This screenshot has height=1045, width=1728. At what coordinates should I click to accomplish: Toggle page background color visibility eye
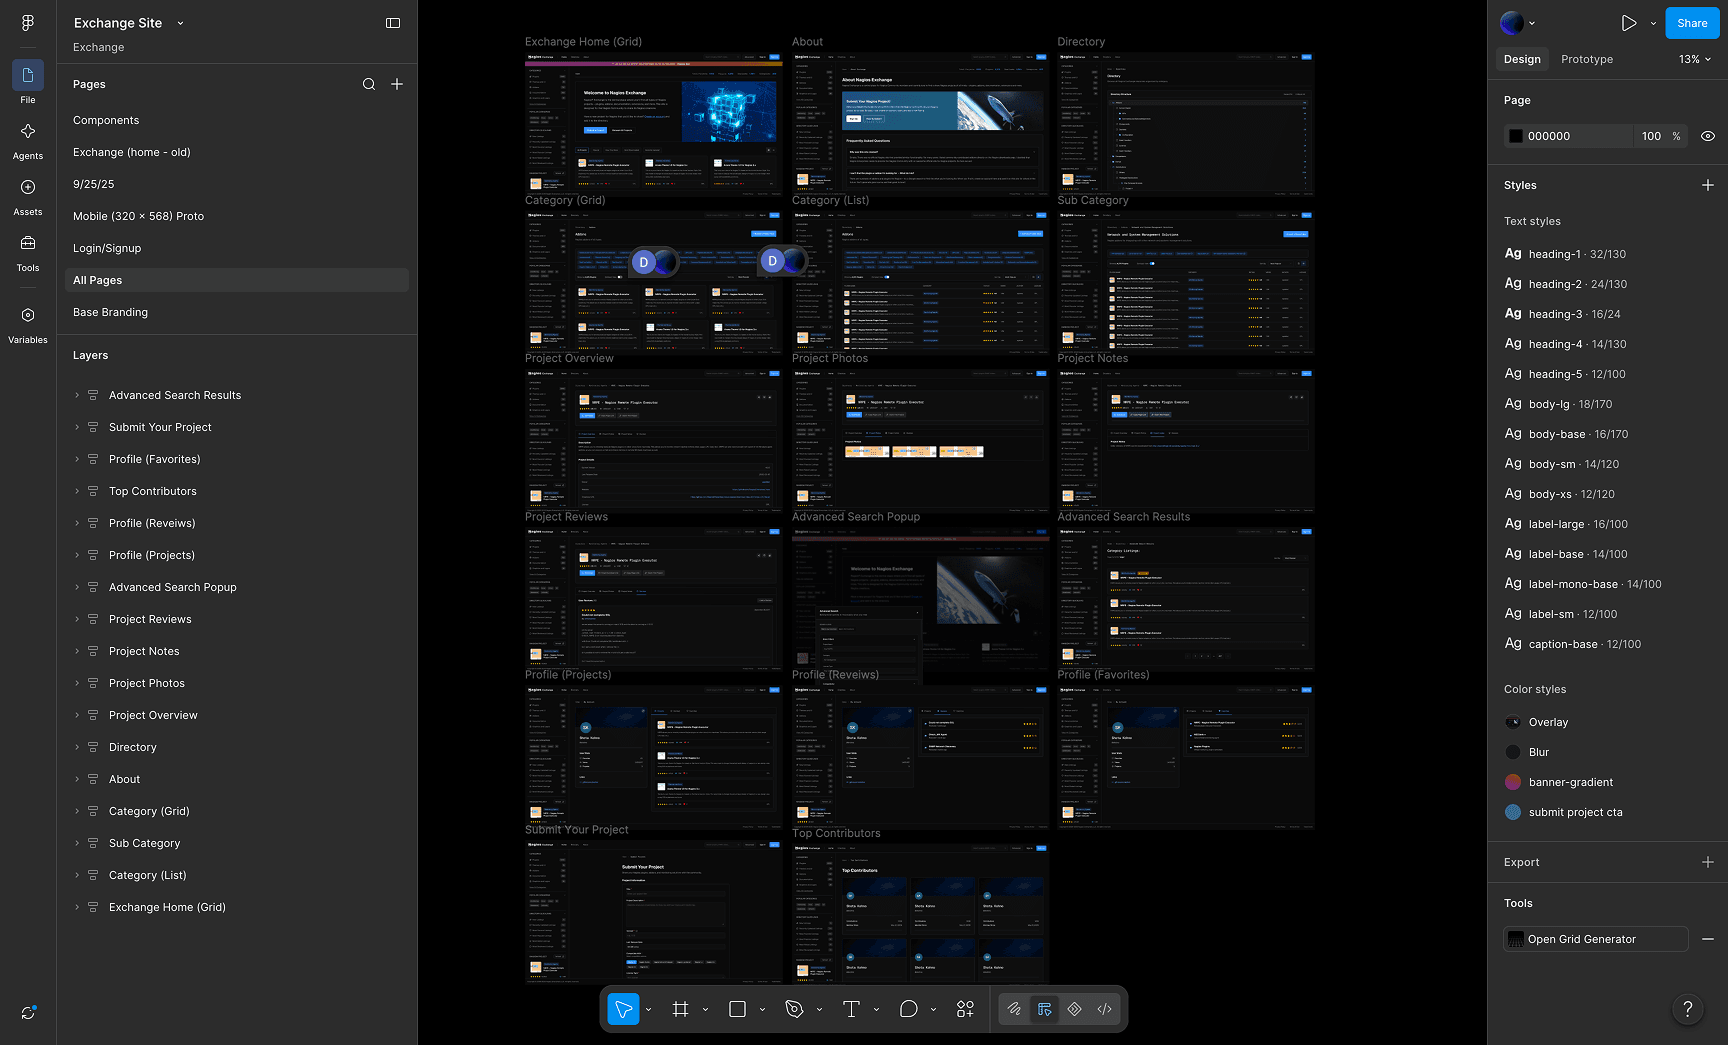point(1708,136)
